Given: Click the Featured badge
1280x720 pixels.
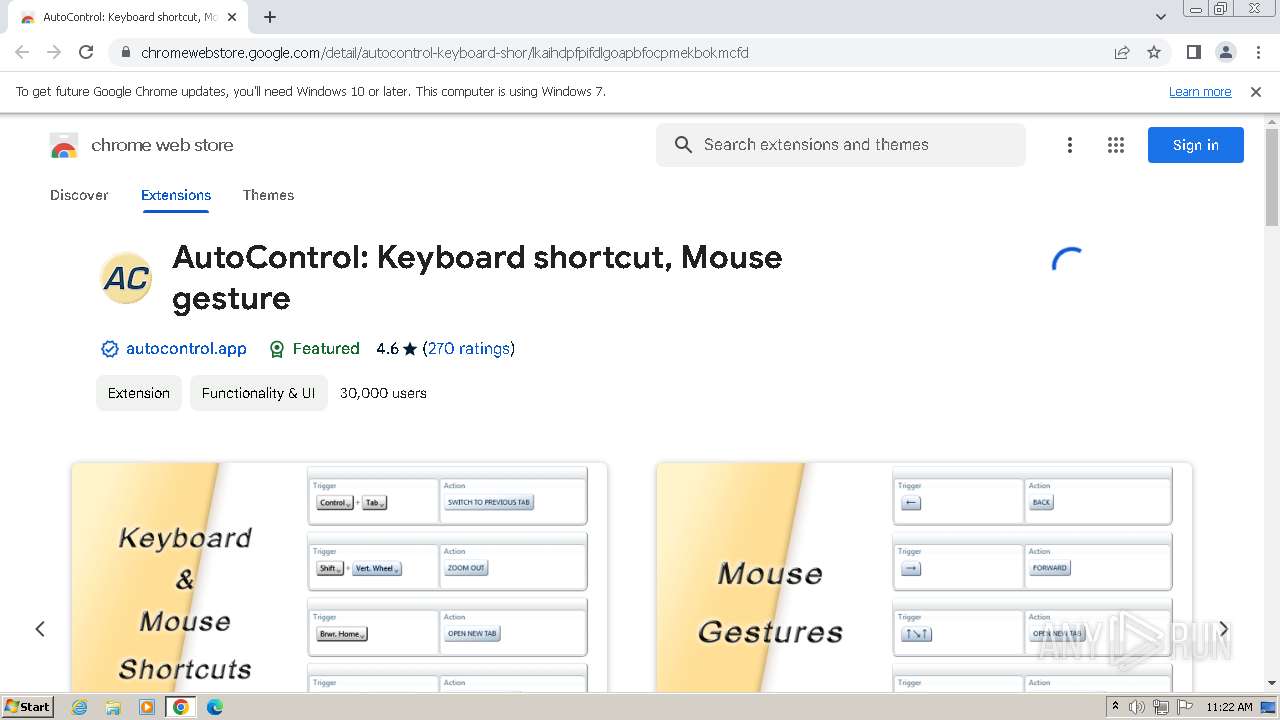Looking at the screenshot, I should (314, 349).
